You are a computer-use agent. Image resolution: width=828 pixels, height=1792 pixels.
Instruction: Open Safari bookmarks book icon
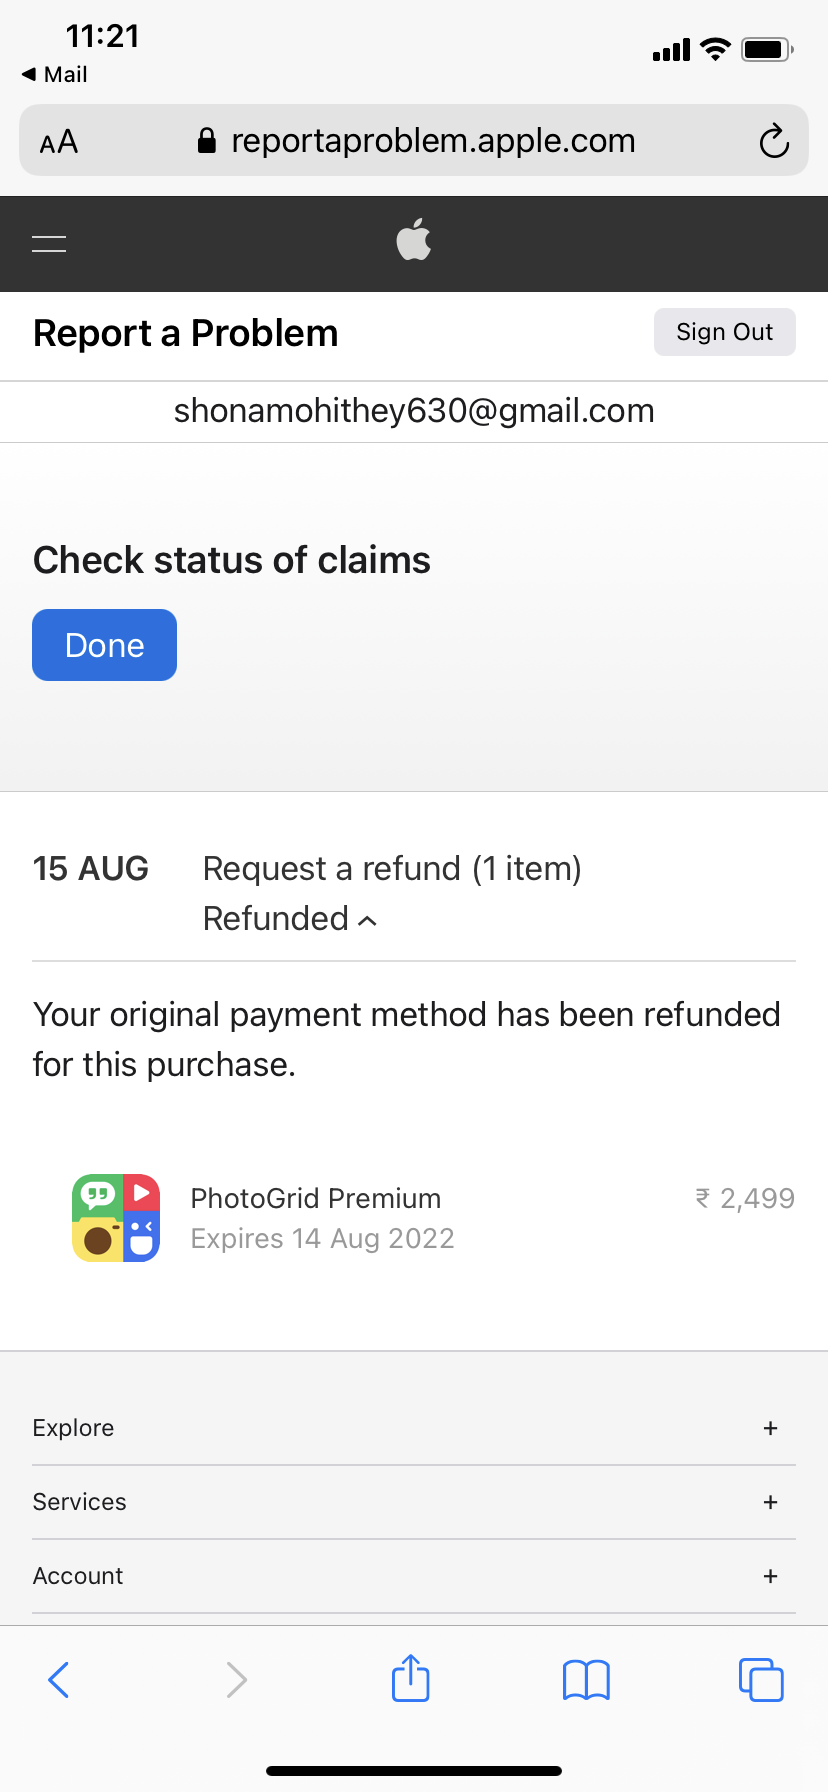click(x=586, y=1680)
